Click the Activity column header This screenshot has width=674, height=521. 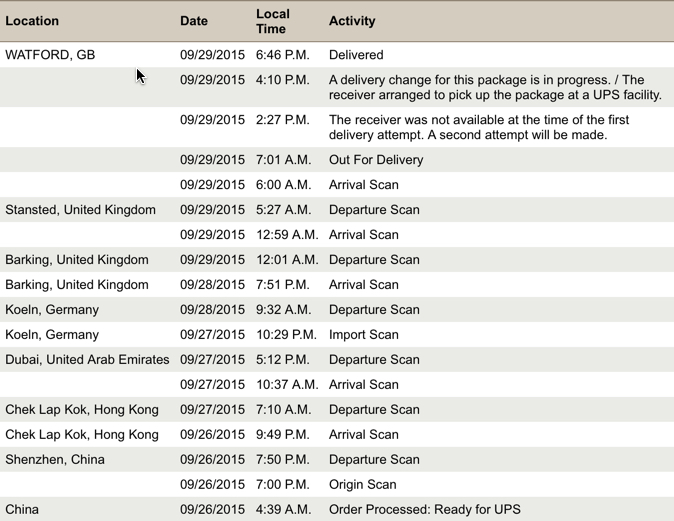pos(352,21)
